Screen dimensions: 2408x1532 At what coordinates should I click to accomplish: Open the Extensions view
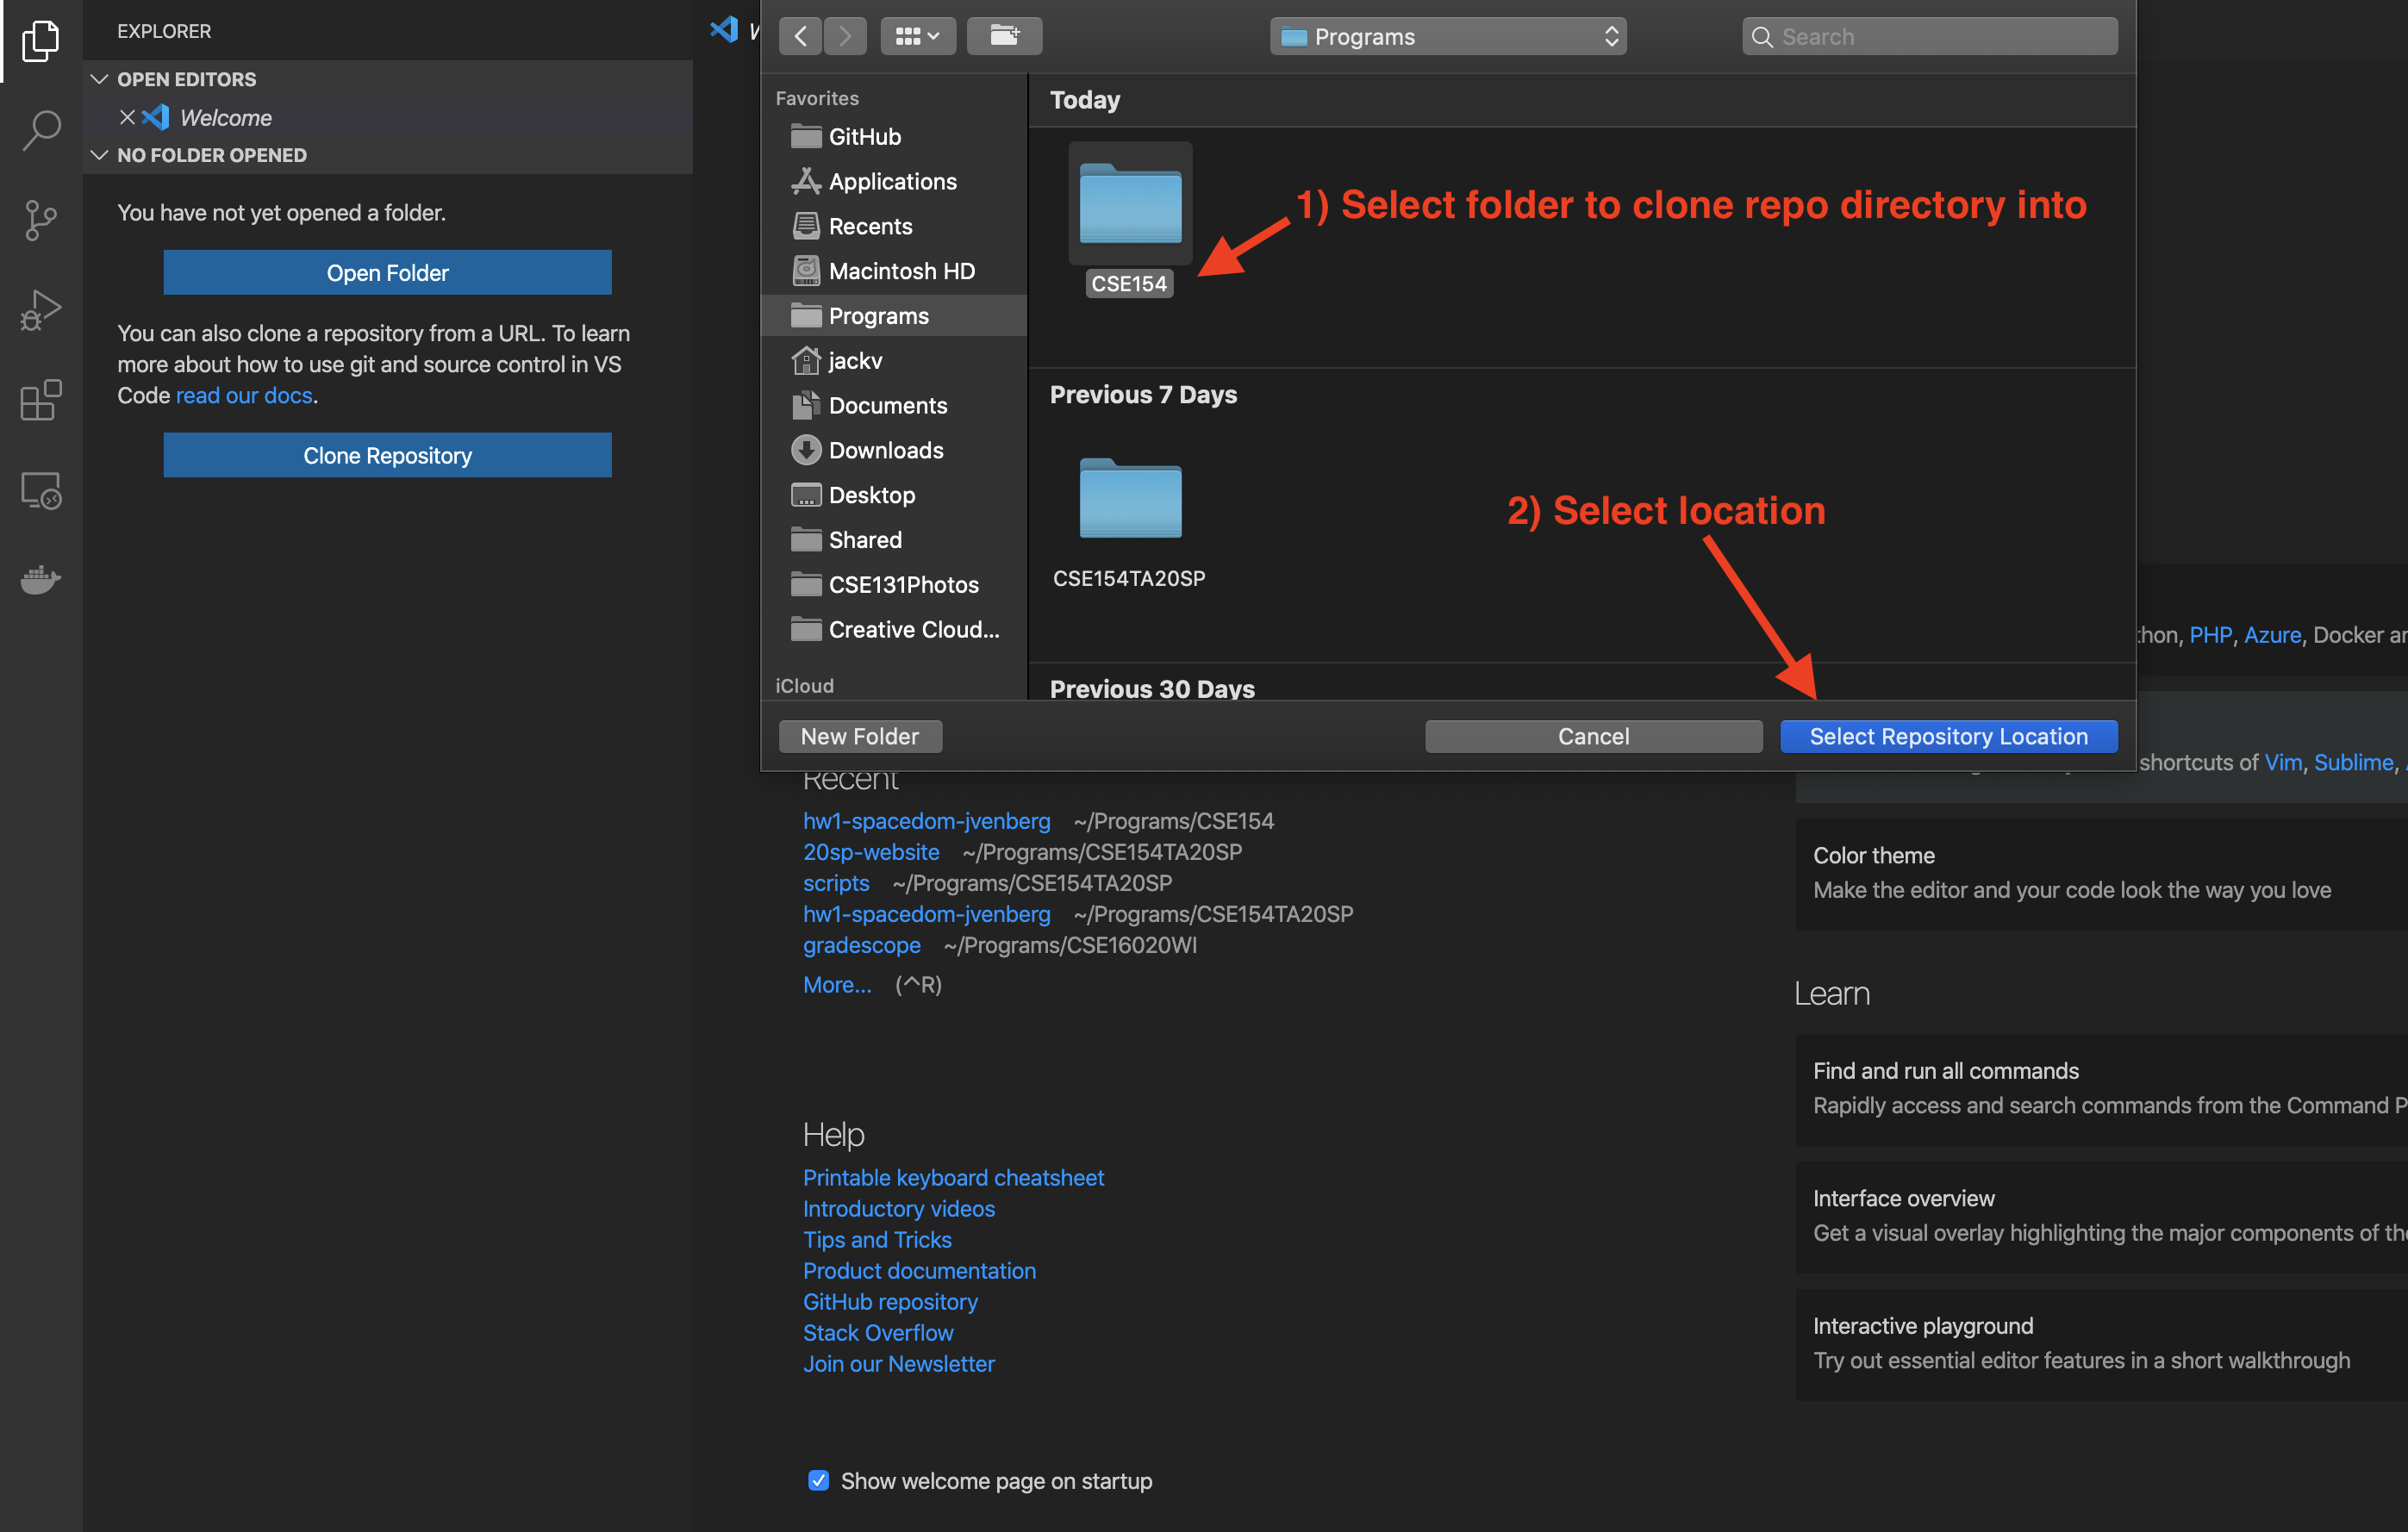[x=41, y=400]
